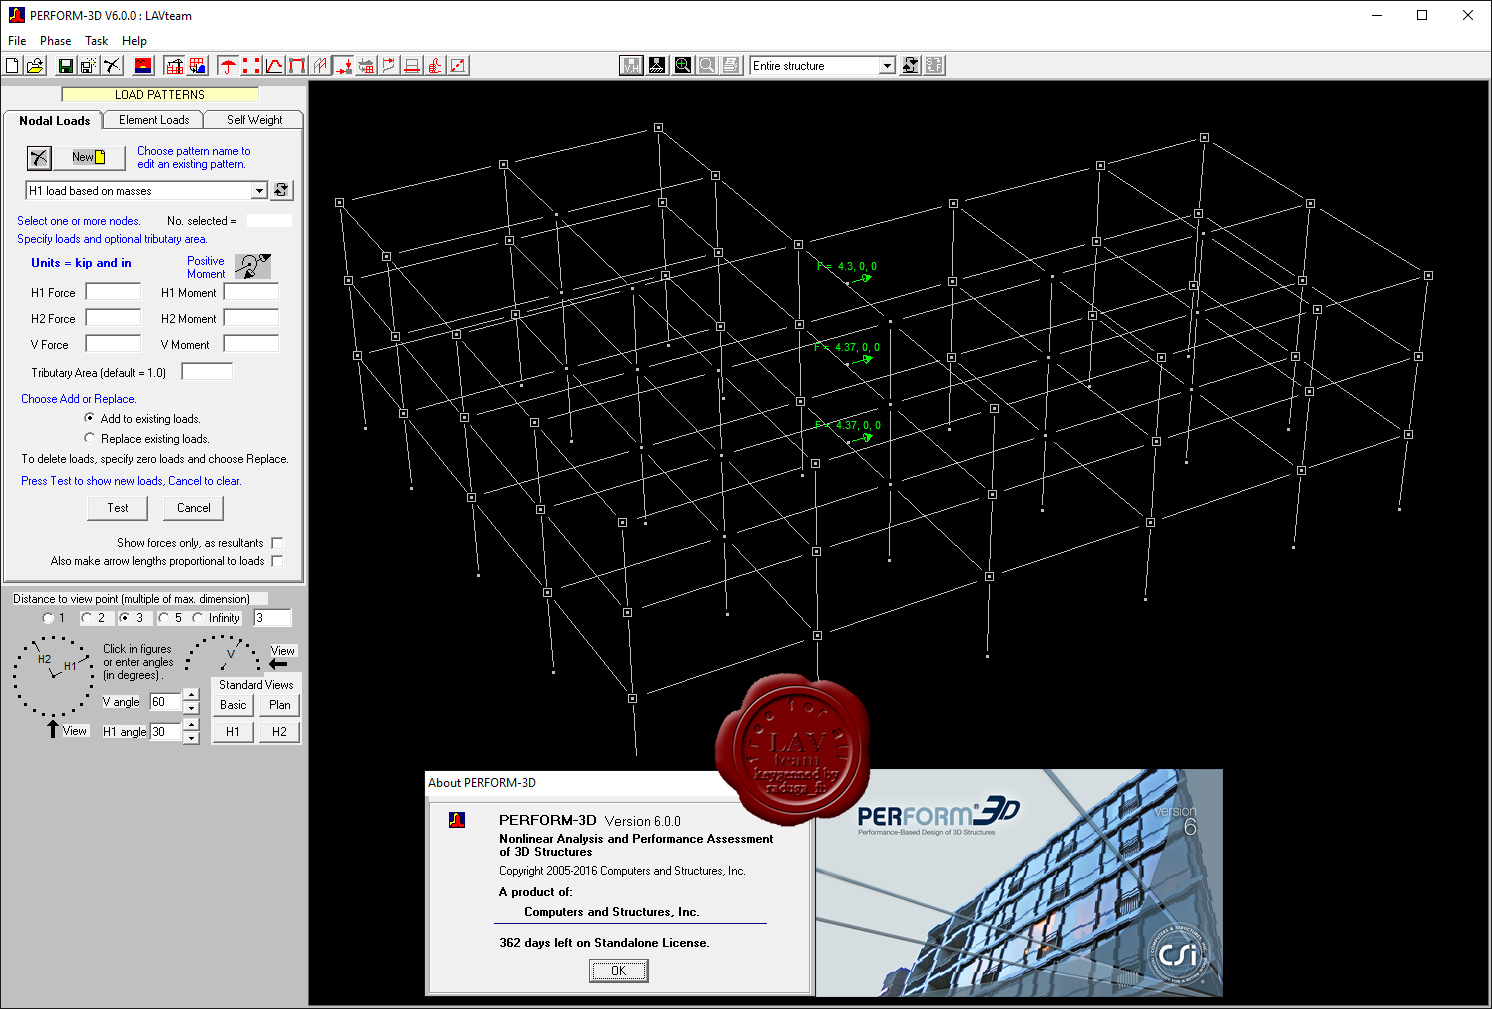1492x1009 pixels.
Task: Switch to Analysis phase grid icon
Action: [198, 66]
